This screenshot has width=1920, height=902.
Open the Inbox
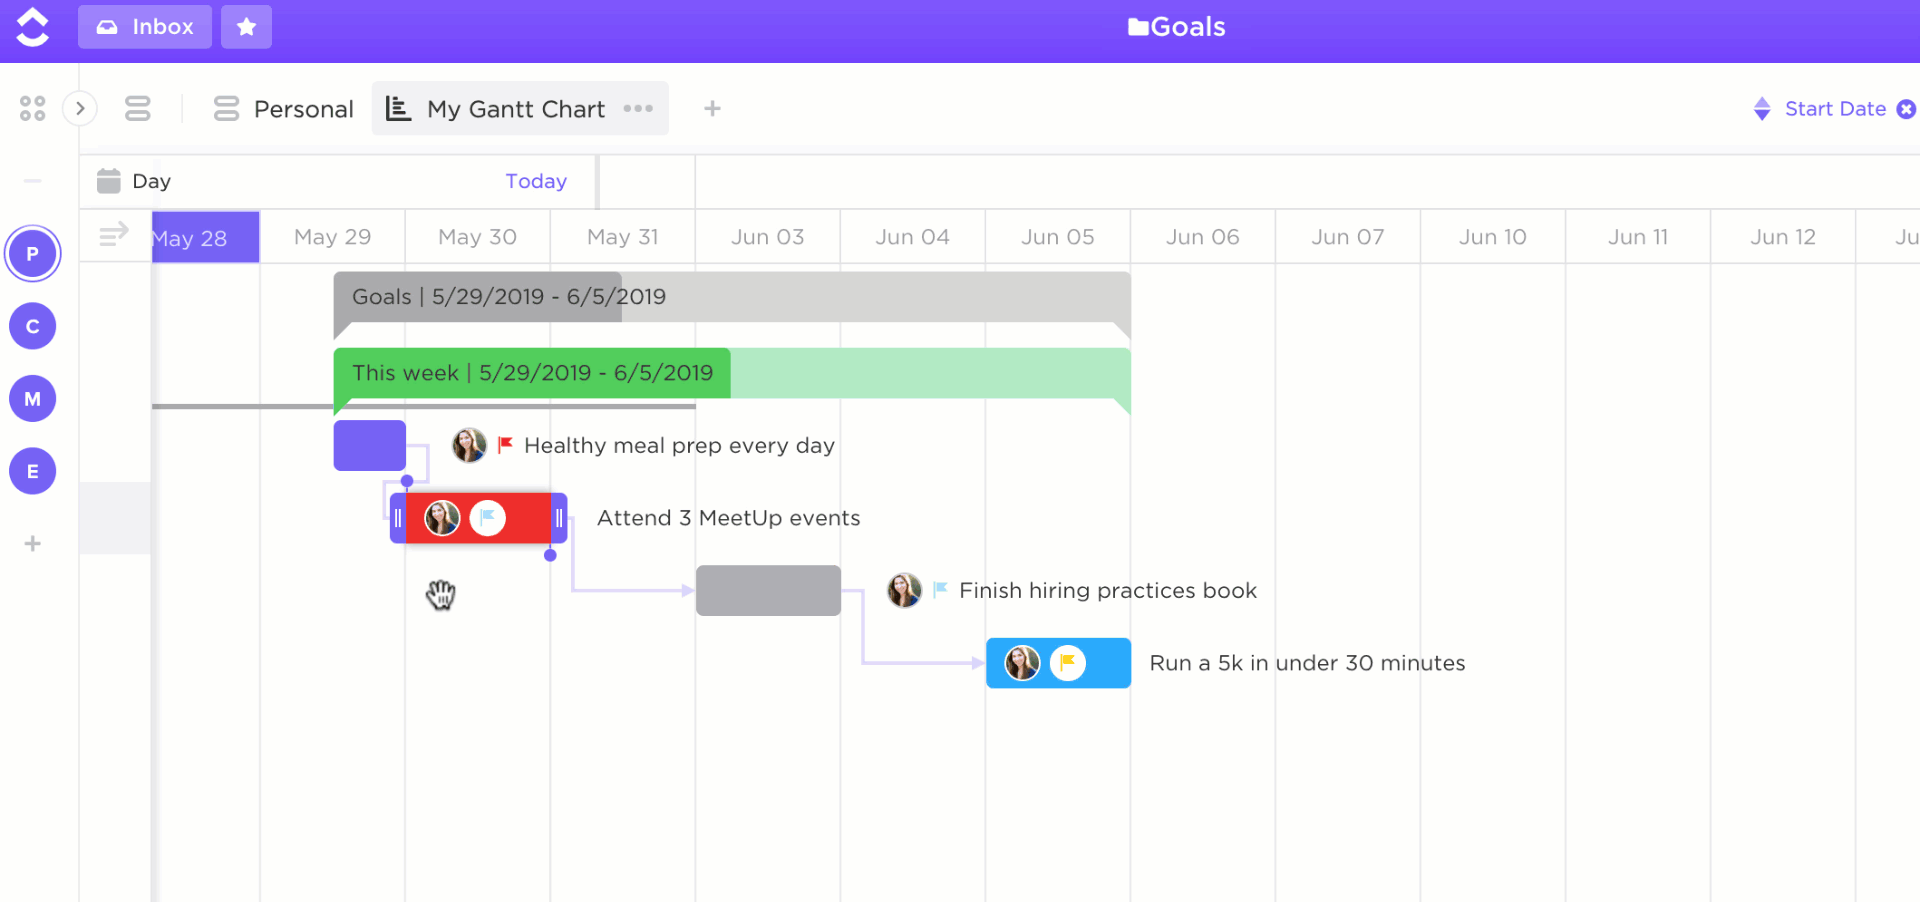tap(145, 27)
